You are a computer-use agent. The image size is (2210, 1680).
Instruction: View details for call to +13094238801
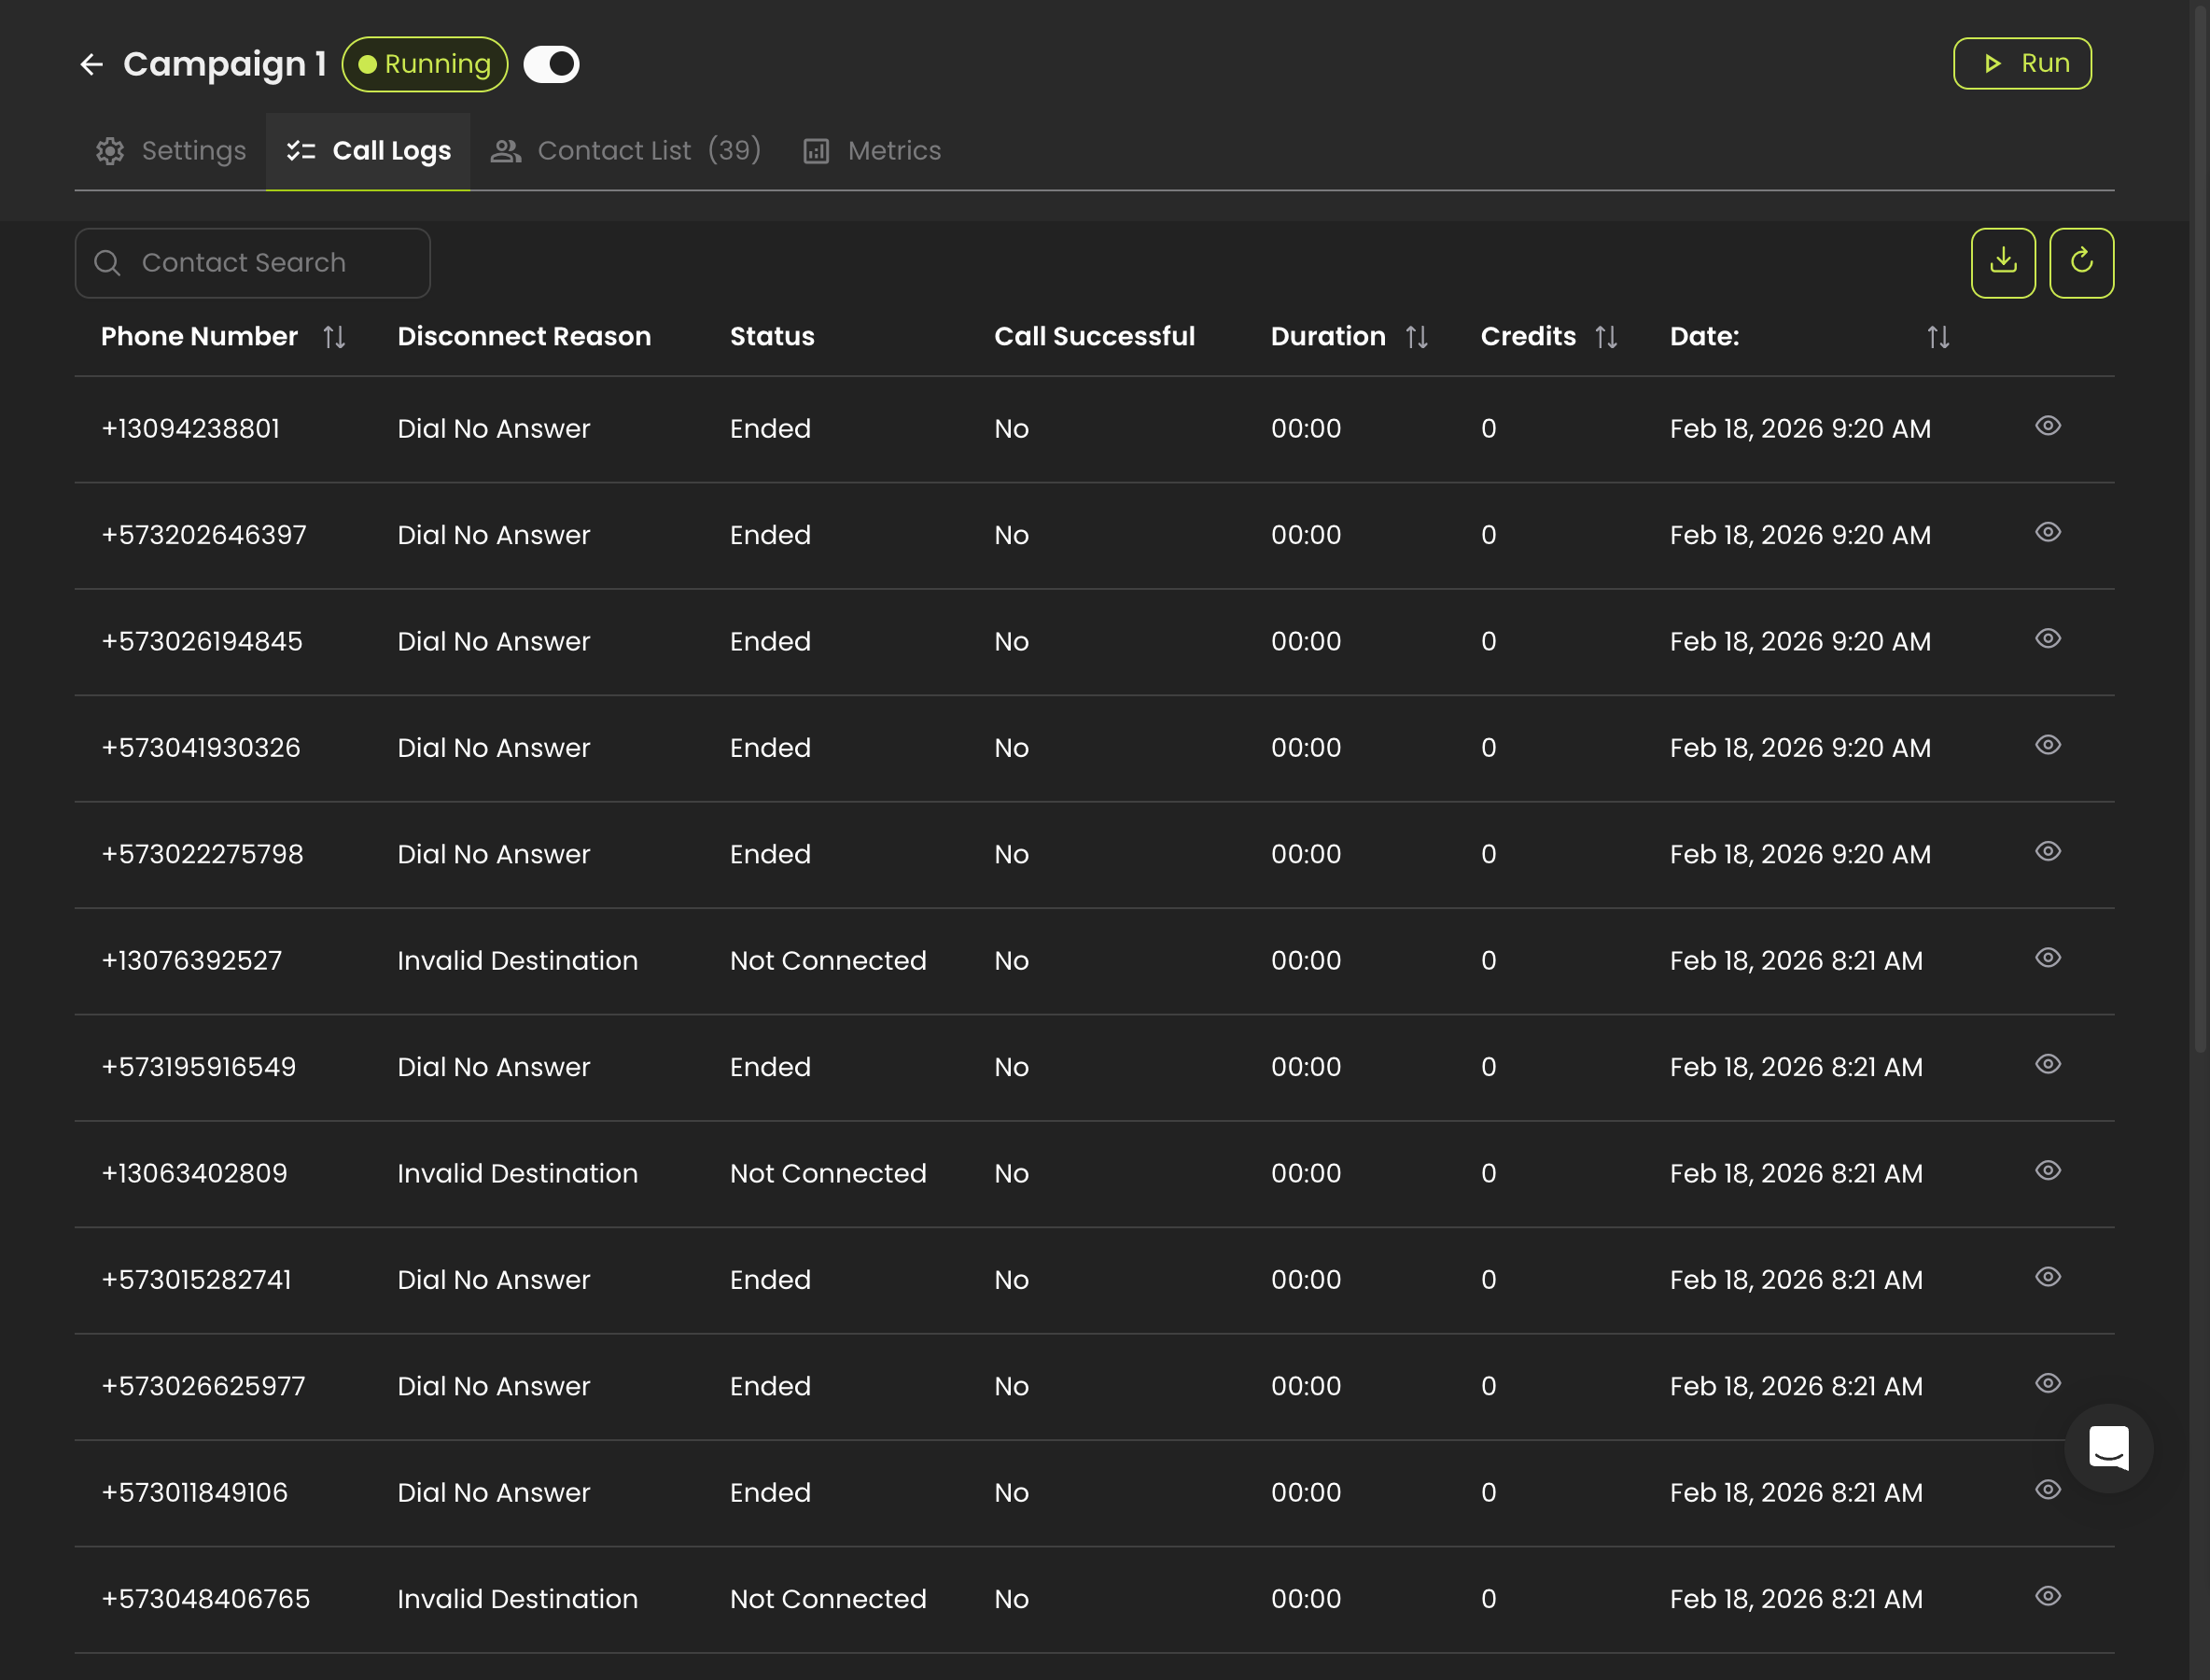pos(2047,426)
